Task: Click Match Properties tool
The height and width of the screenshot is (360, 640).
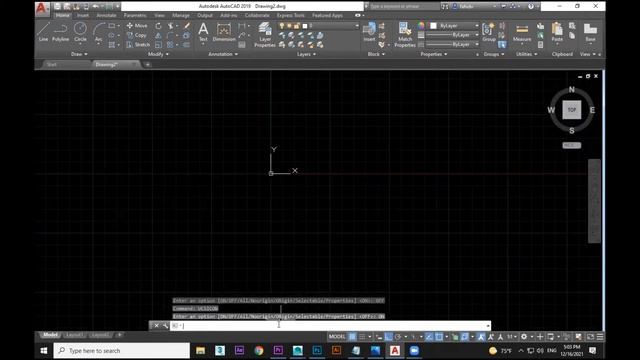Action: pos(405,35)
